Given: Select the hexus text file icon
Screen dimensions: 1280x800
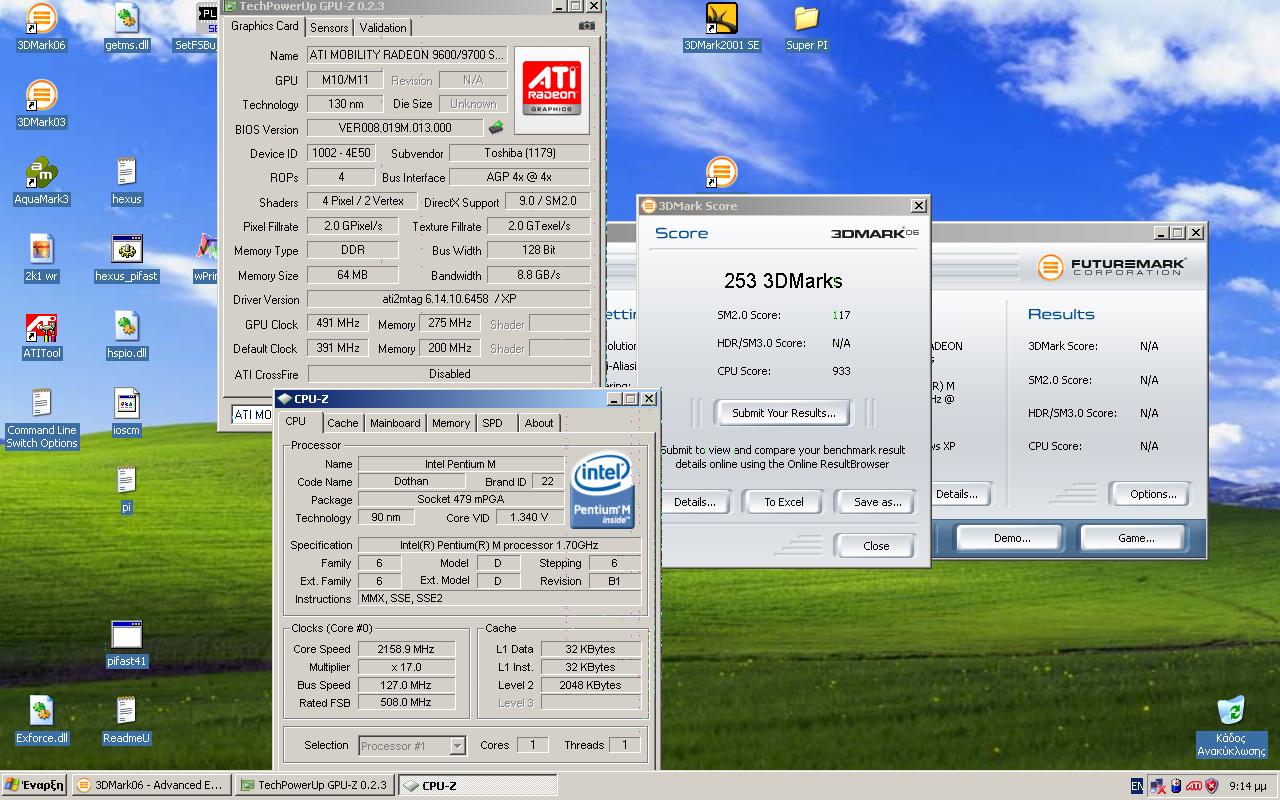Looking at the screenshot, I should 126,181.
